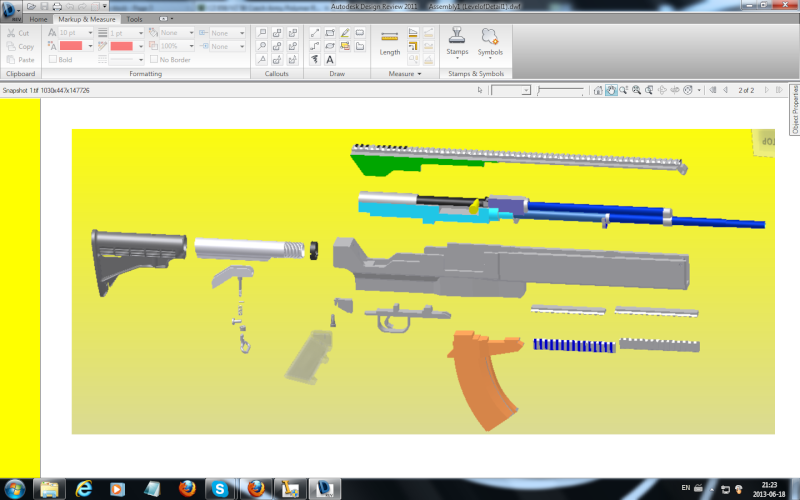Open Internet Explorer from the taskbar
The height and width of the screenshot is (500, 800).
[x=84, y=489]
